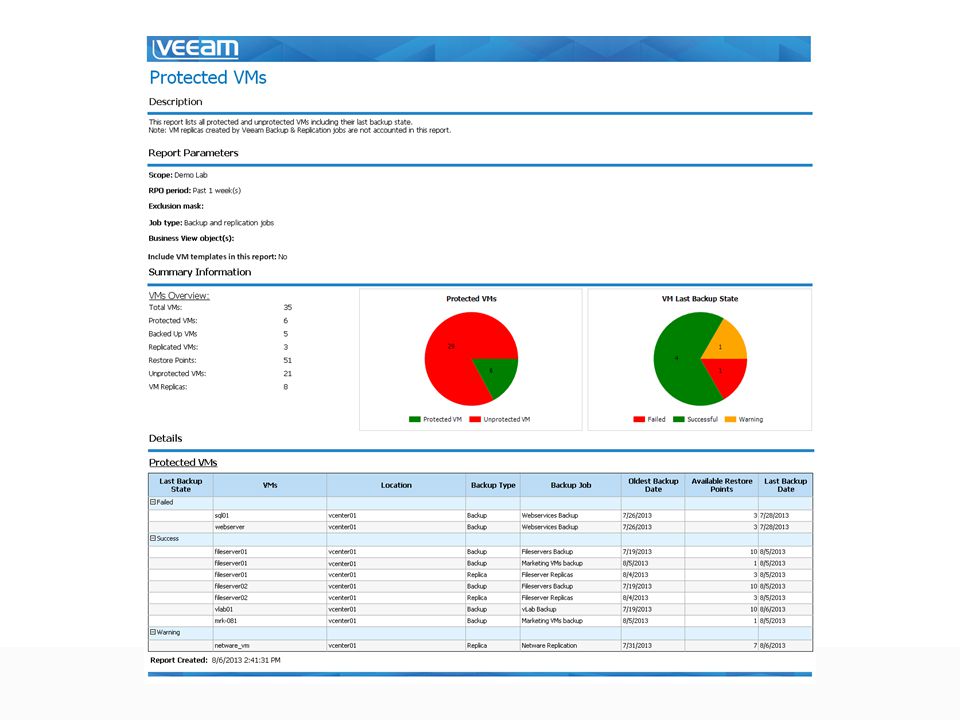The width and height of the screenshot is (960, 720).
Task: Click the underlined VMs Overview link
Action: coord(179,295)
